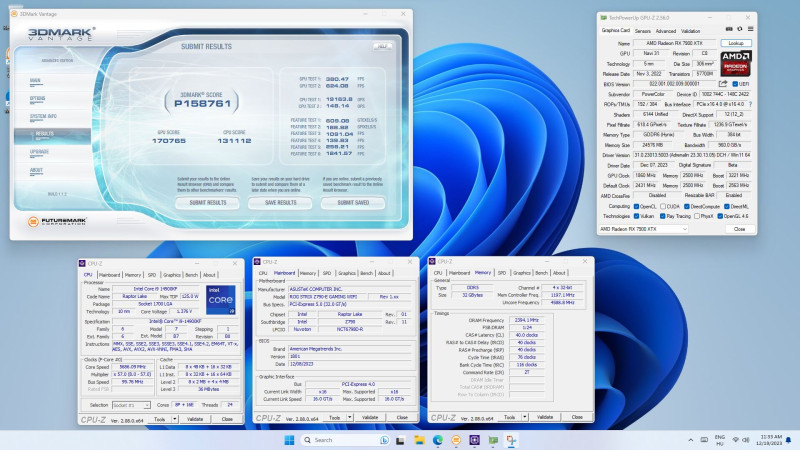
Task: Open the Bench tab in the CPU-Z CPU window
Action: click(191, 275)
